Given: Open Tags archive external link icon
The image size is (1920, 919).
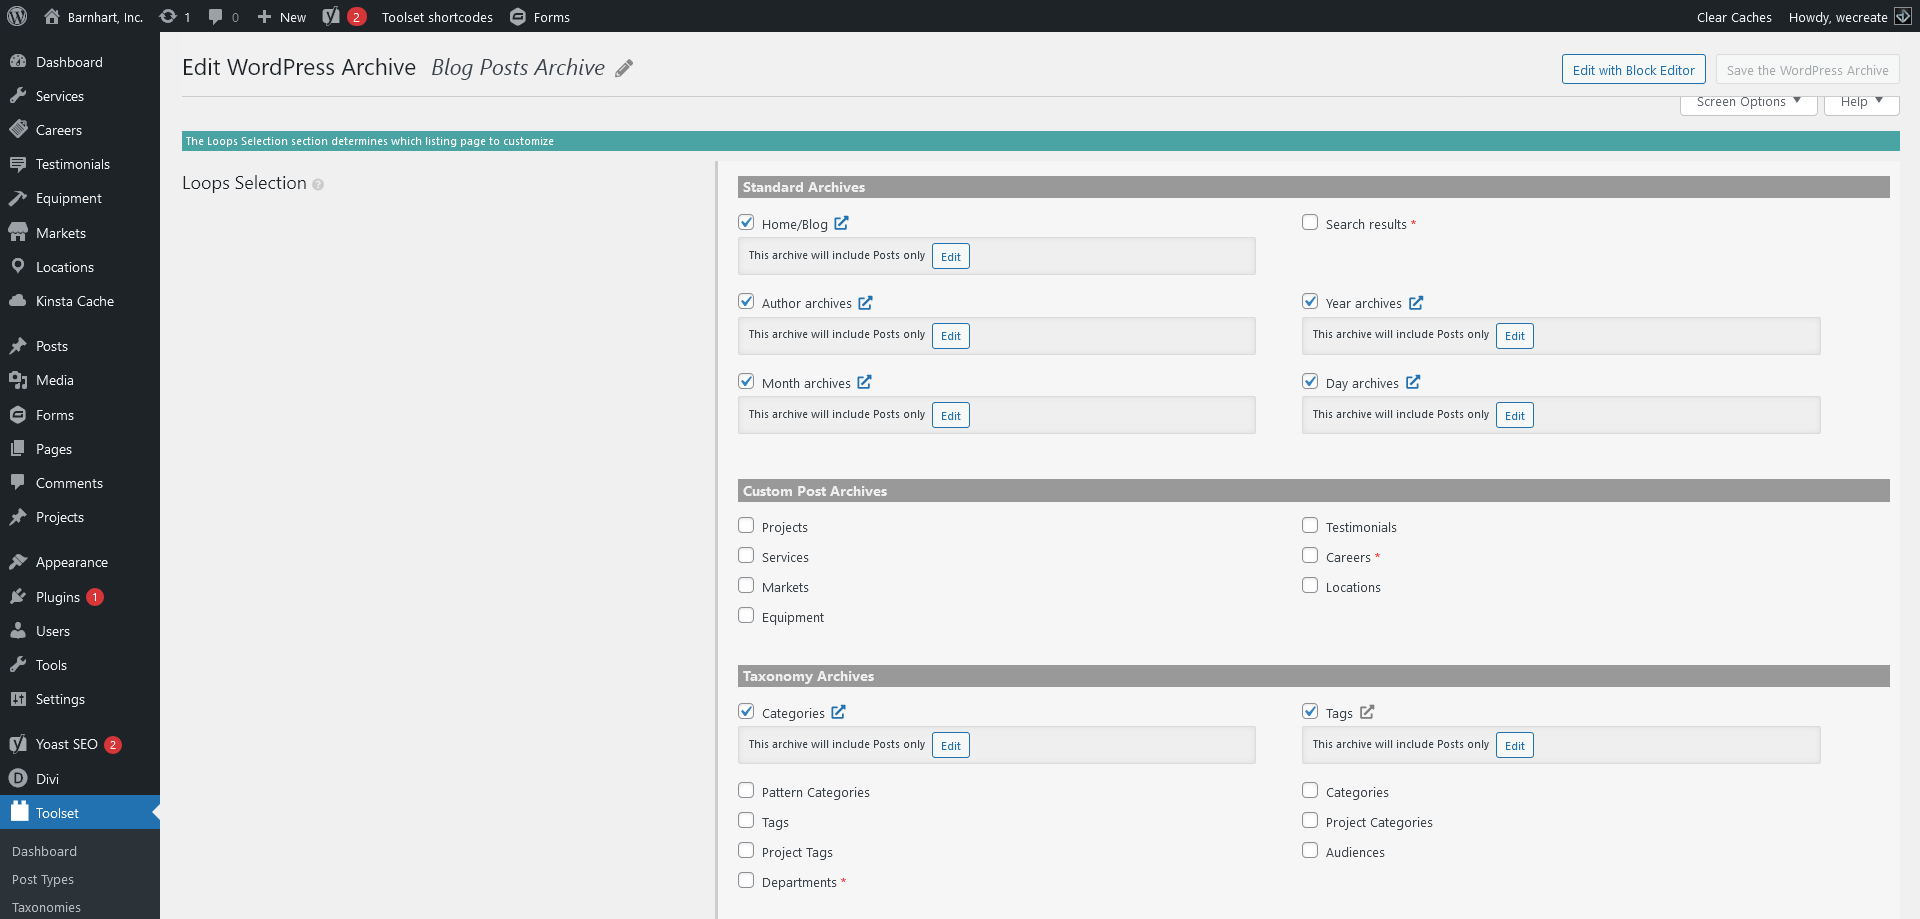Looking at the screenshot, I should [1367, 712].
